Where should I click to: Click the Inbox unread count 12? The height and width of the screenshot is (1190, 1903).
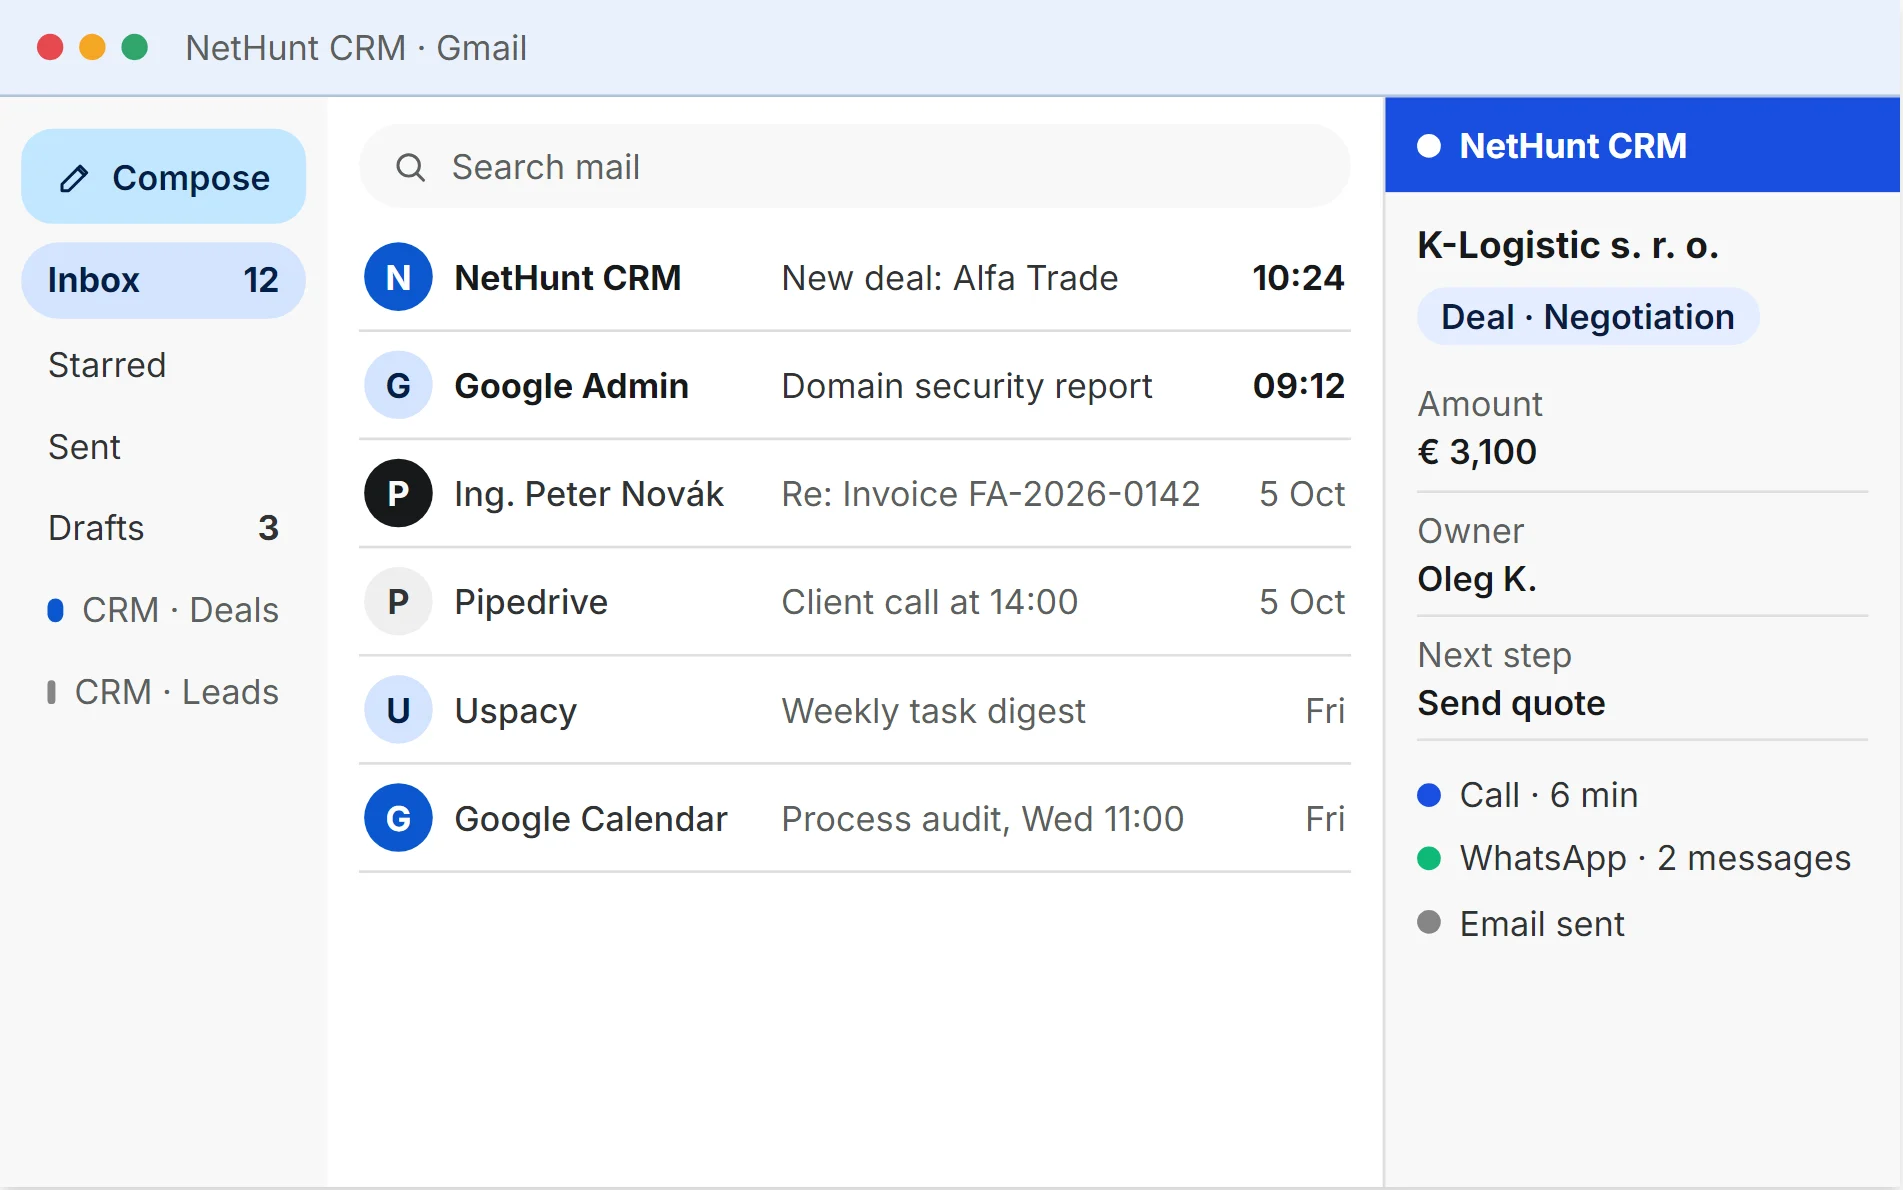[x=261, y=280]
